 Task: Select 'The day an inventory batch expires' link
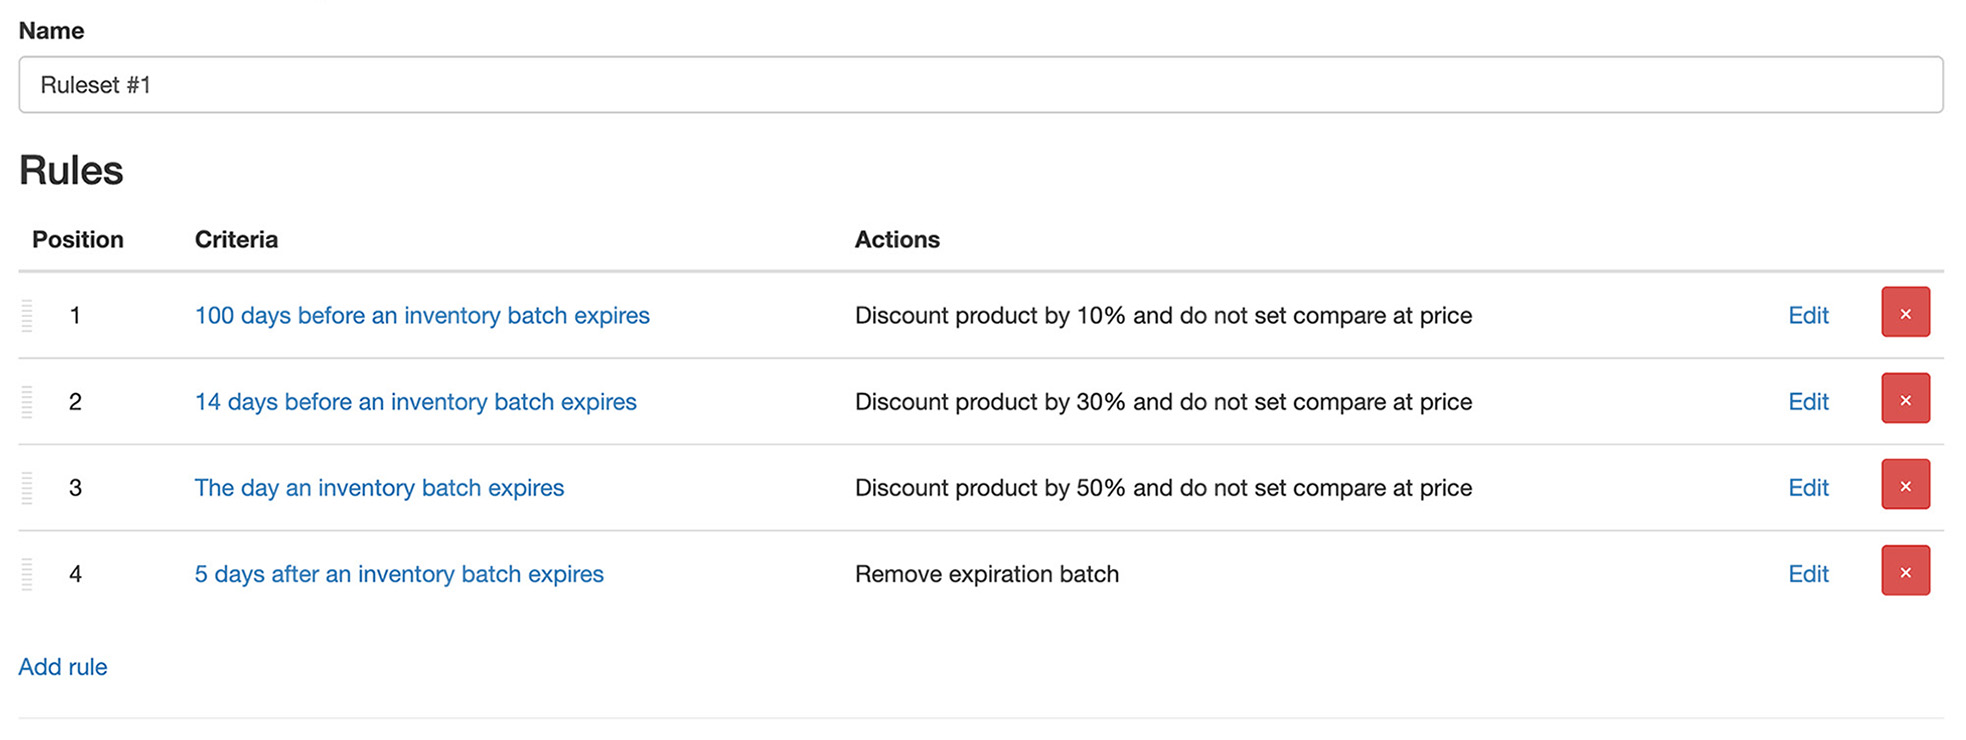tap(379, 487)
